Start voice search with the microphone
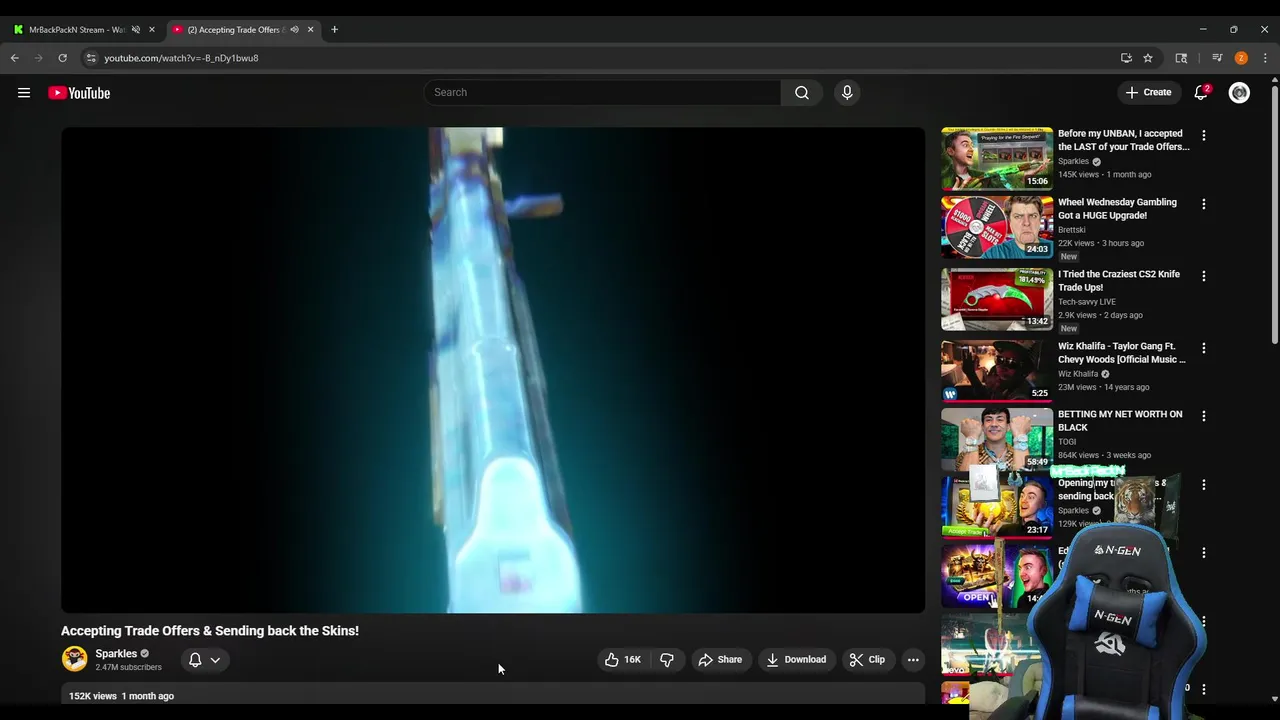This screenshot has width=1280, height=720. pyautogui.click(x=847, y=92)
